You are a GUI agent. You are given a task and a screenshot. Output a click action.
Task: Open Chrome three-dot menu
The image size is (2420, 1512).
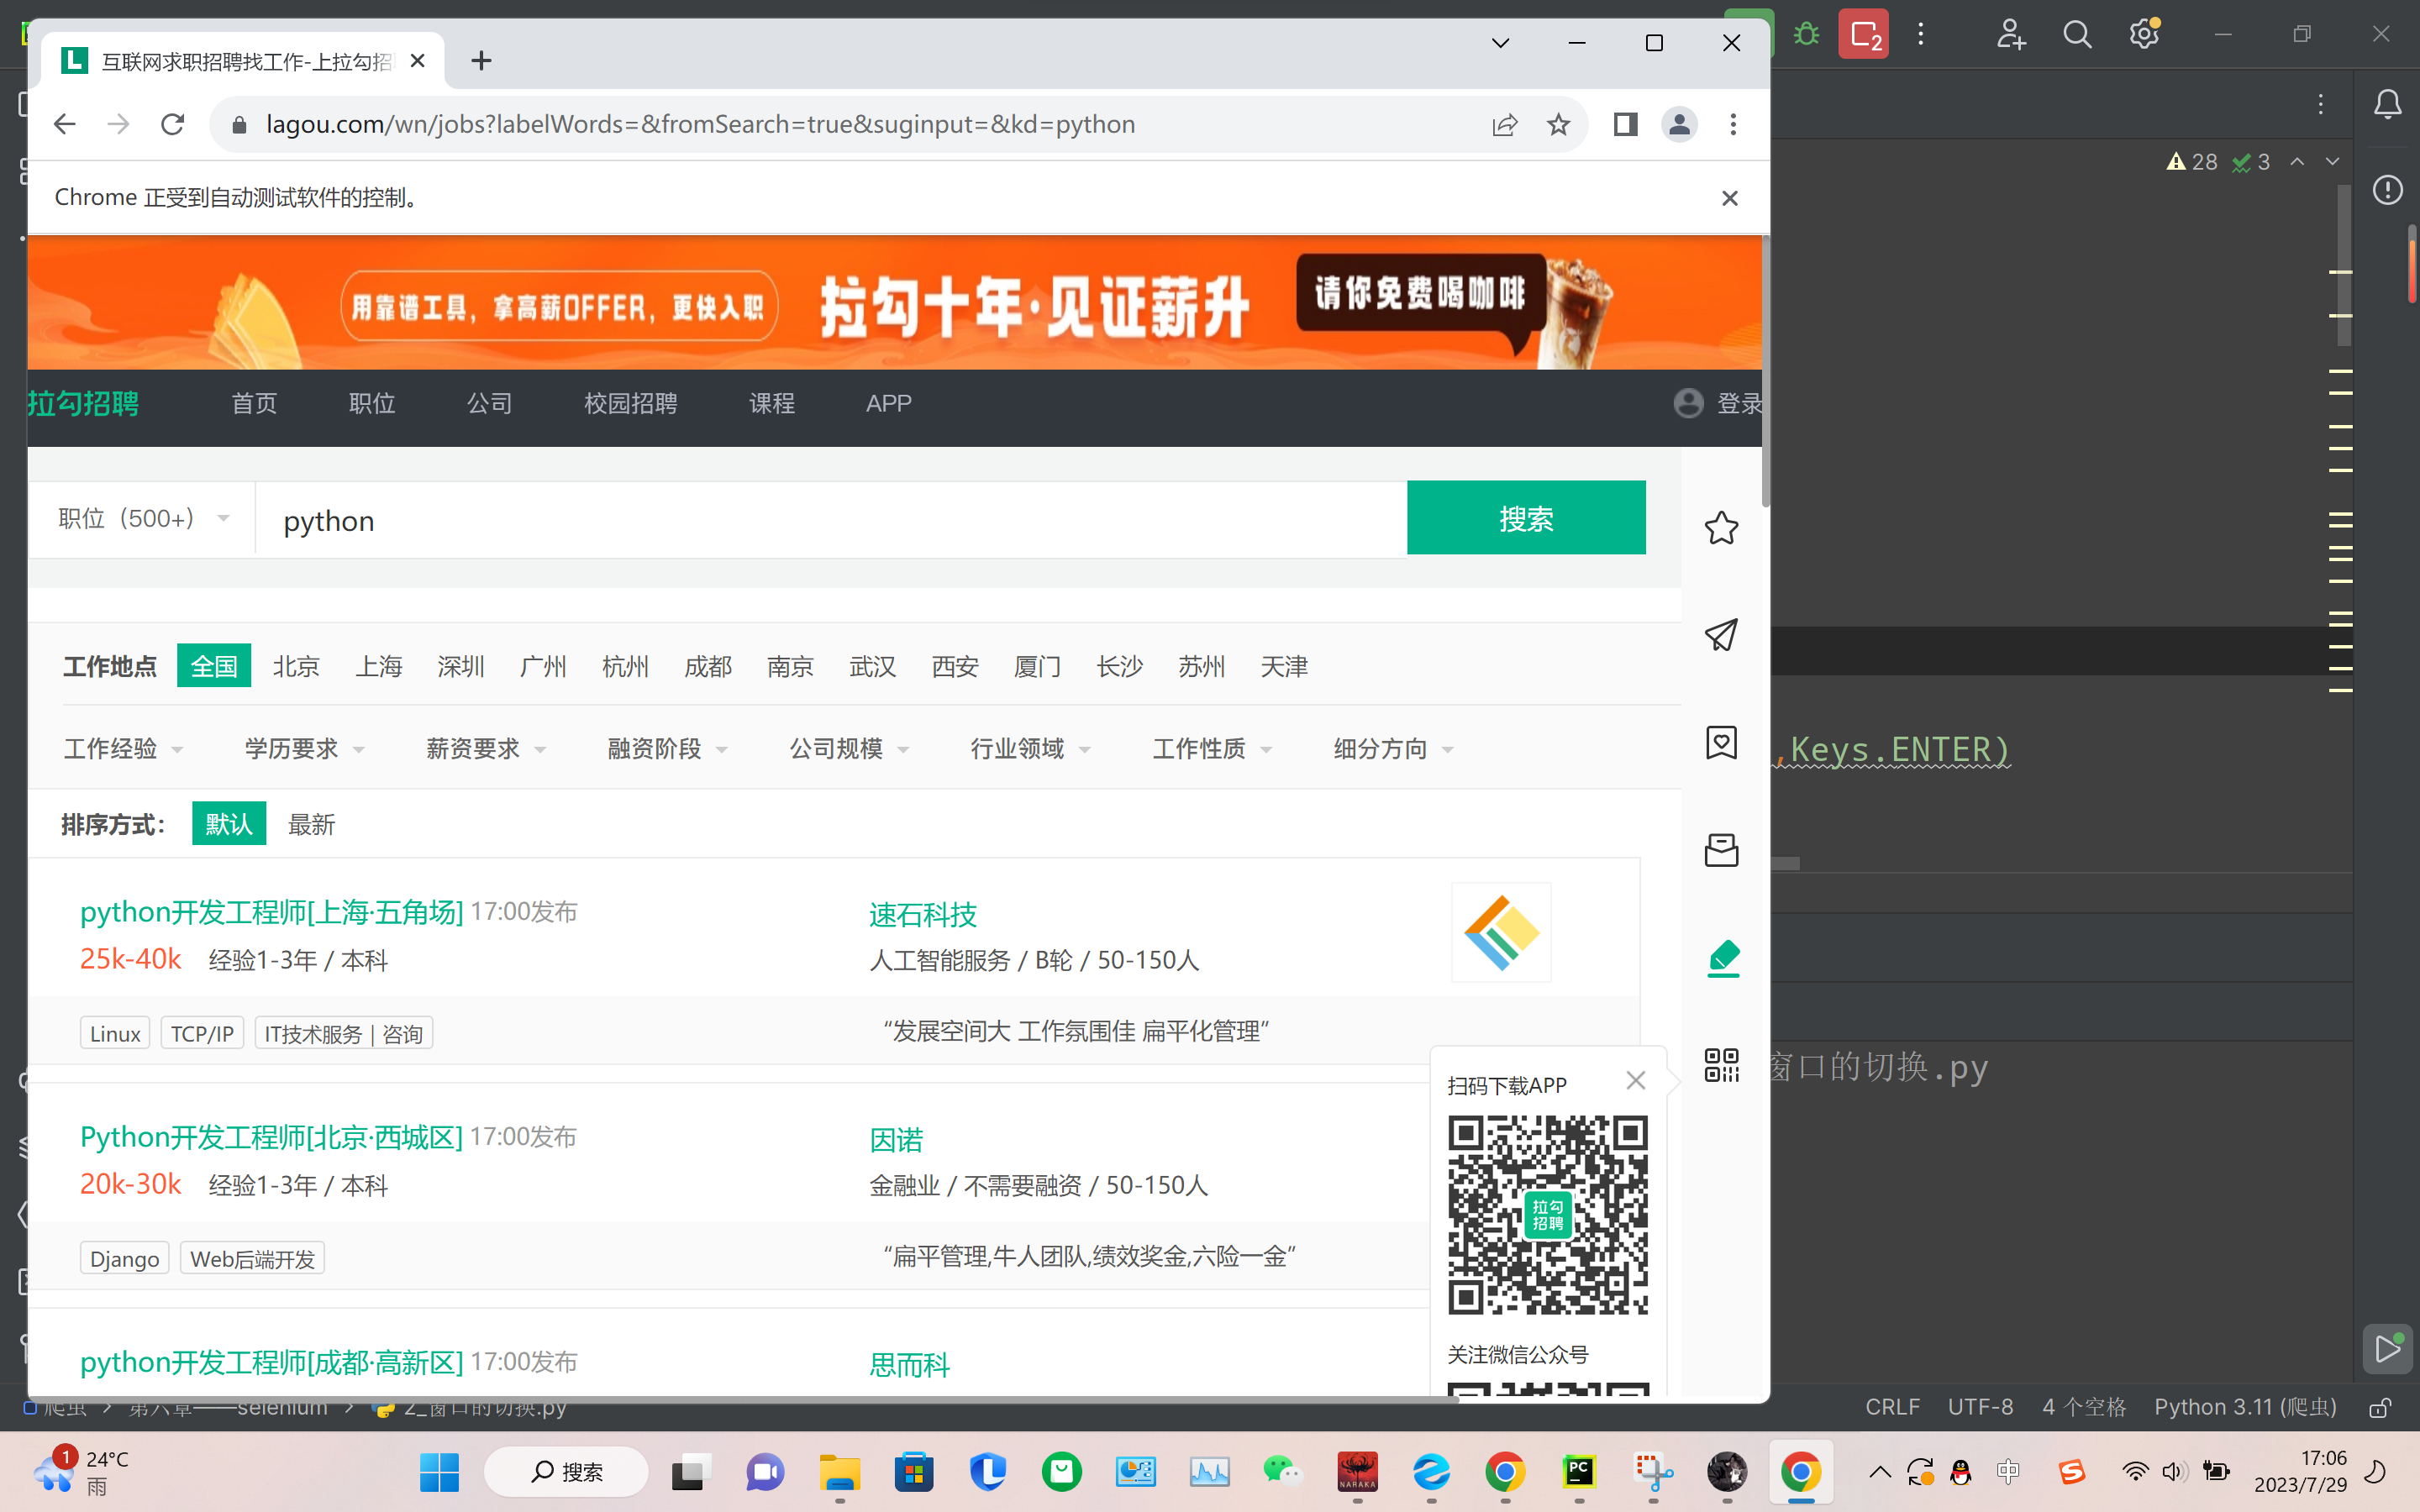pos(1733,124)
